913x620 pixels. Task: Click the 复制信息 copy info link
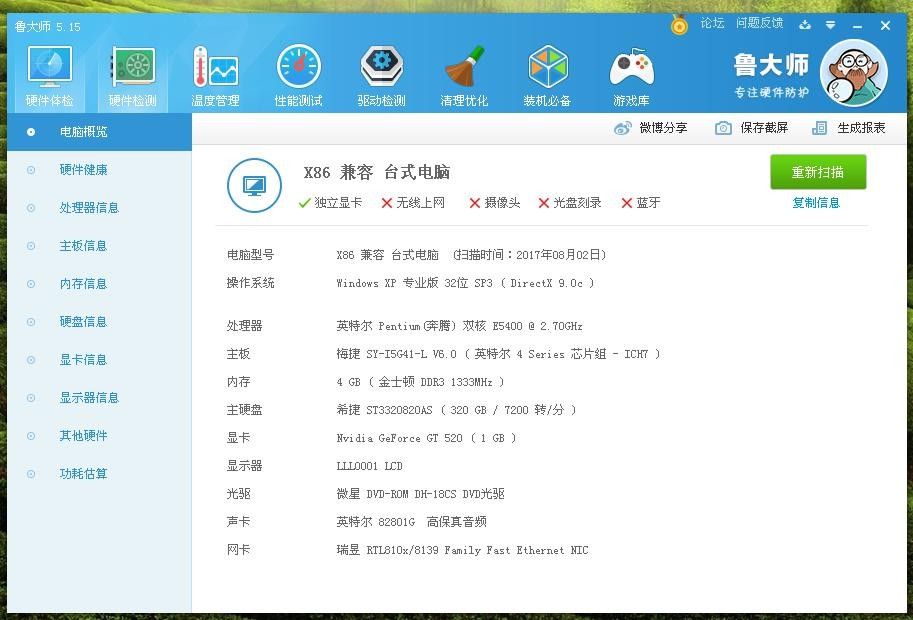(x=816, y=203)
